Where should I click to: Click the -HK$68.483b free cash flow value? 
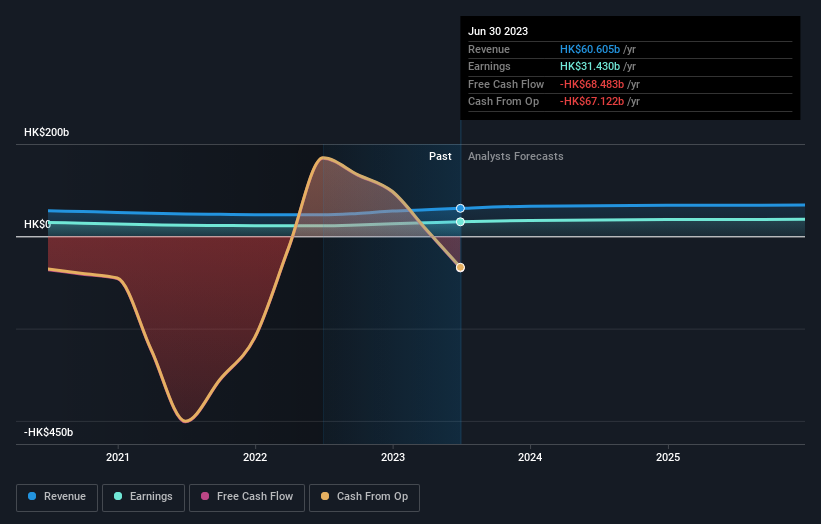point(592,84)
